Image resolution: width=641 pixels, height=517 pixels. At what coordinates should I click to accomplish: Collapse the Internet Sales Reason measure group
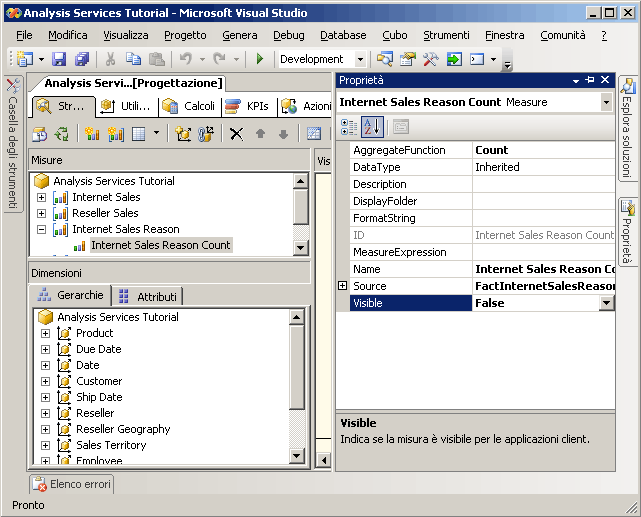[42, 229]
